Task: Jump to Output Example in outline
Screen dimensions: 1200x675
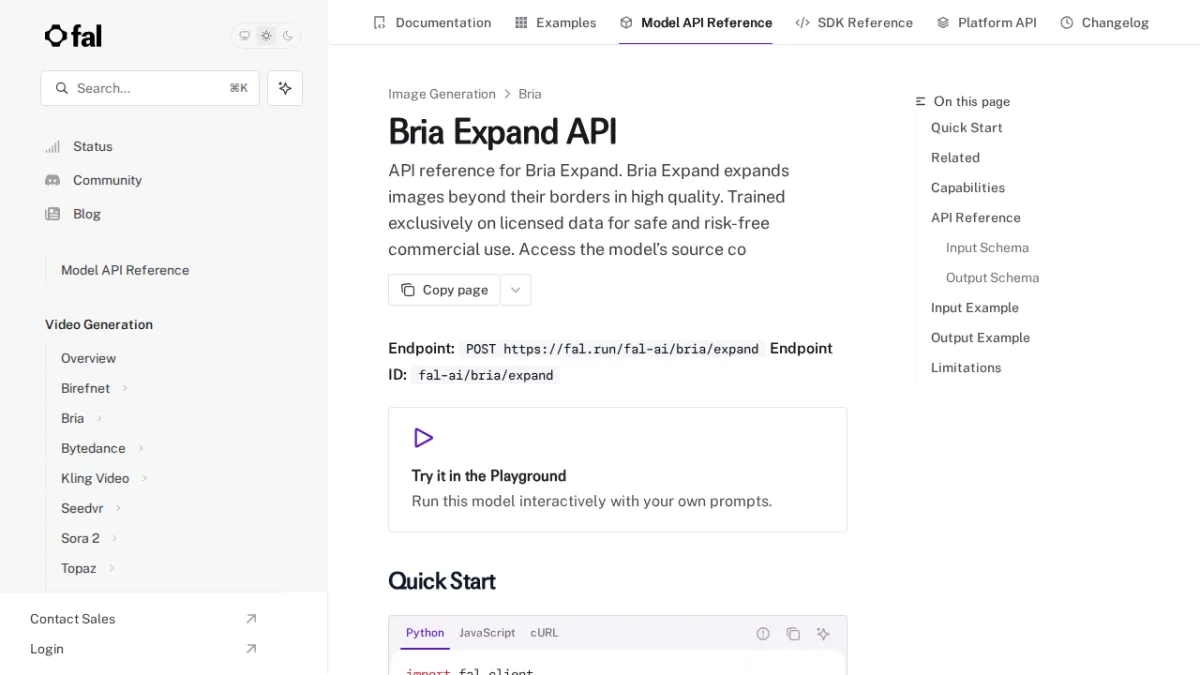Action: 980,338
